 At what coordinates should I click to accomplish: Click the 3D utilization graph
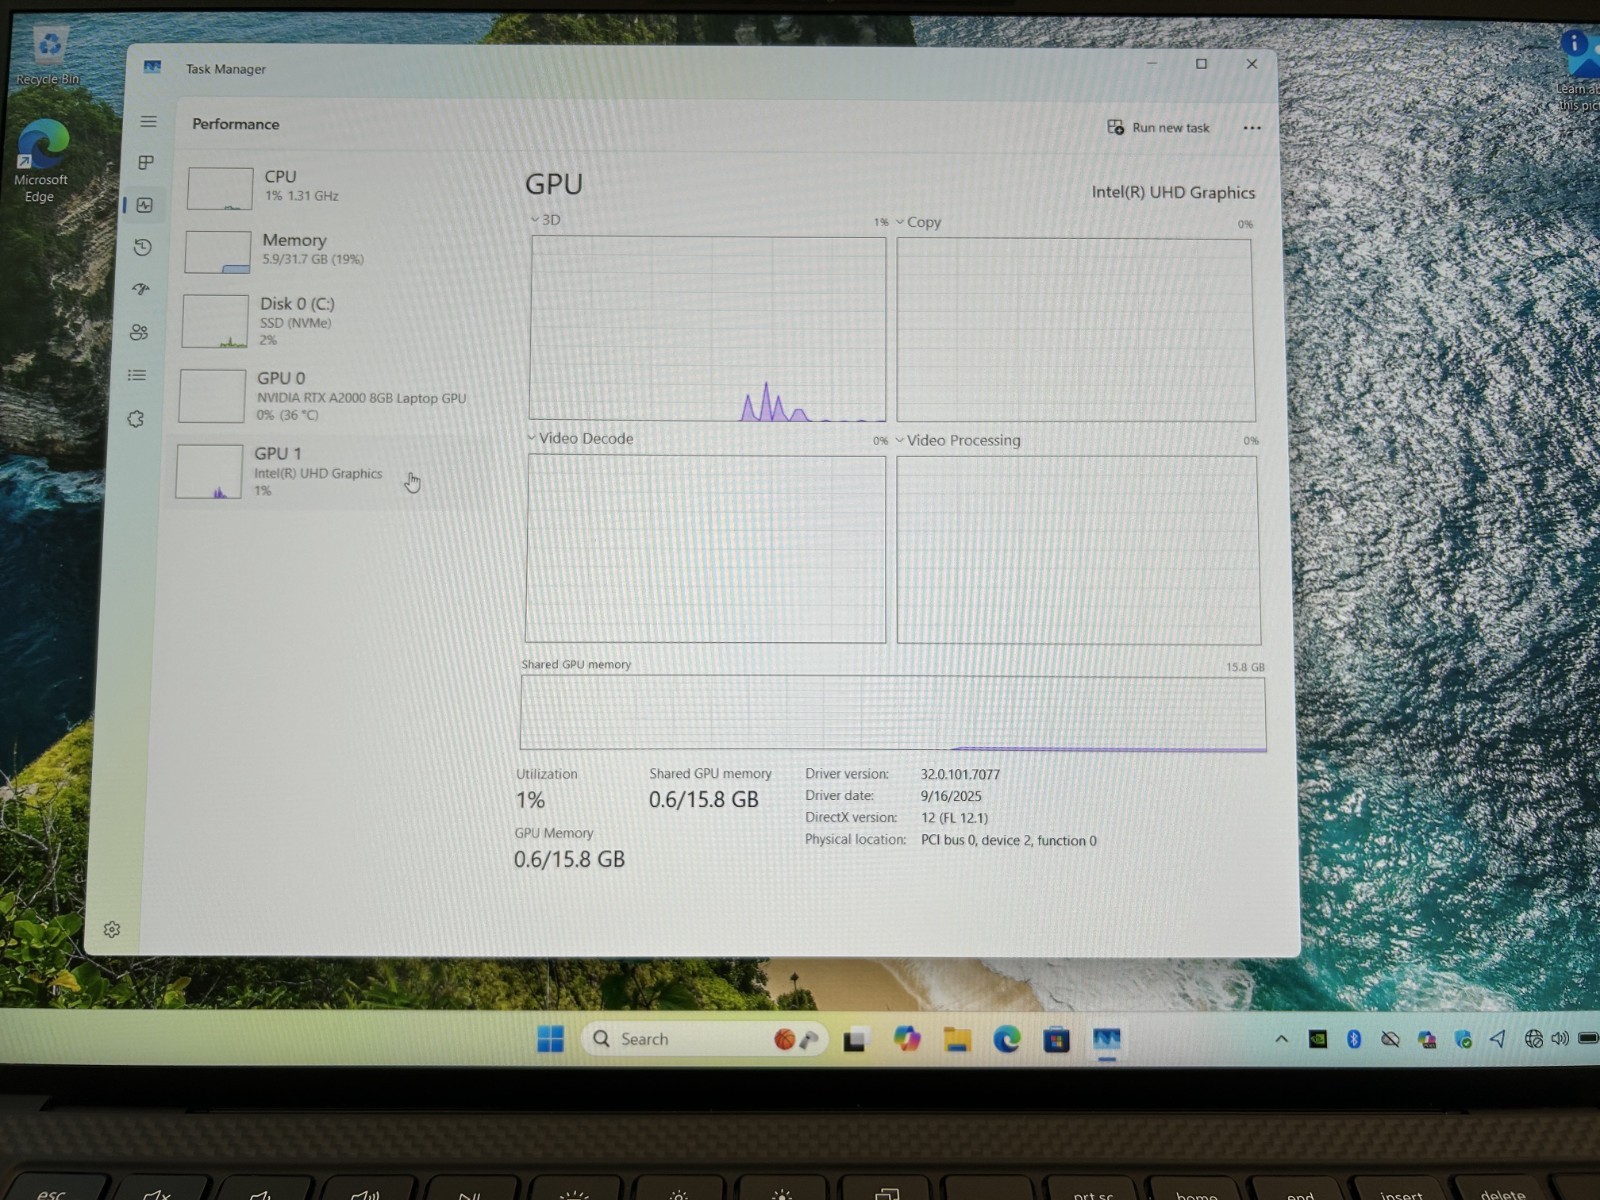tap(707, 328)
